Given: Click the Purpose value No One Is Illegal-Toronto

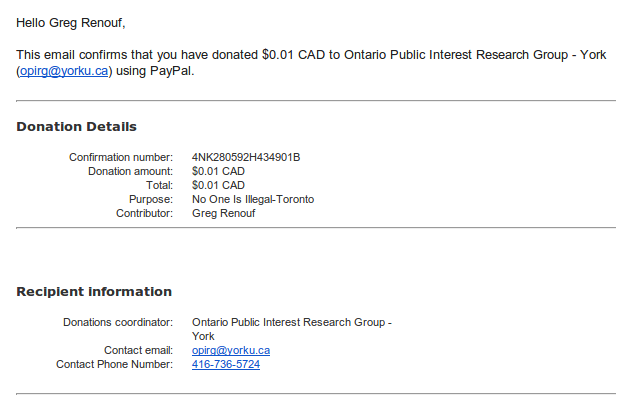Looking at the screenshot, I should [x=253, y=199].
